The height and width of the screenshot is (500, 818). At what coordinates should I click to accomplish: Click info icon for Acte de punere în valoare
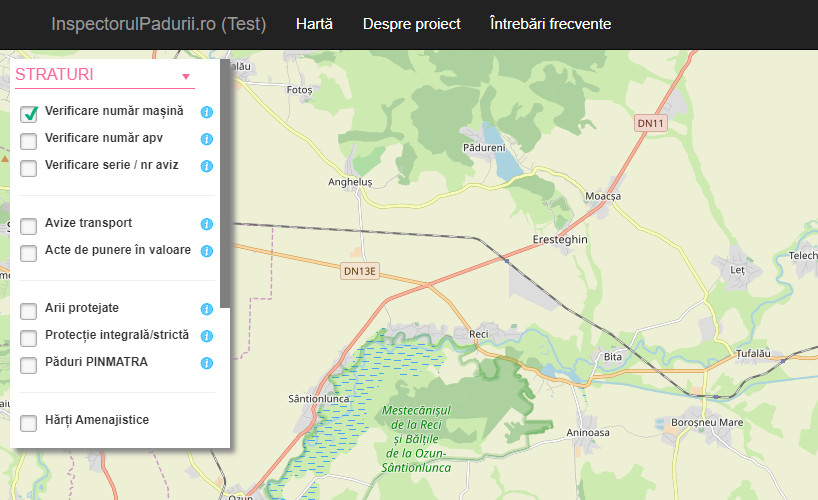pos(206,252)
